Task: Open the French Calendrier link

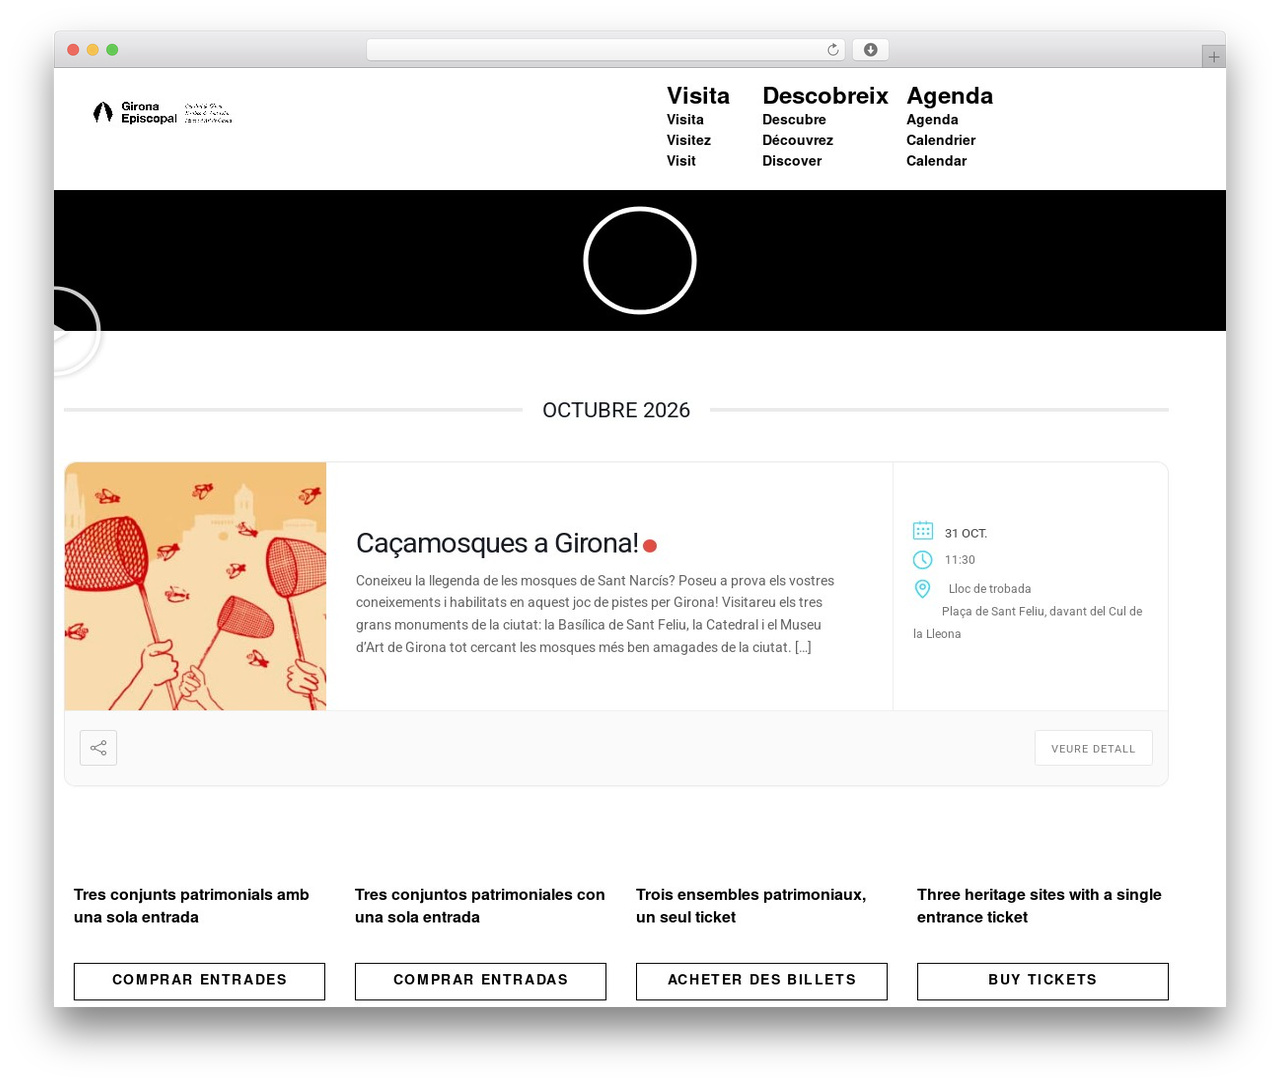Action: pyautogui.click(x=941, y=140)
